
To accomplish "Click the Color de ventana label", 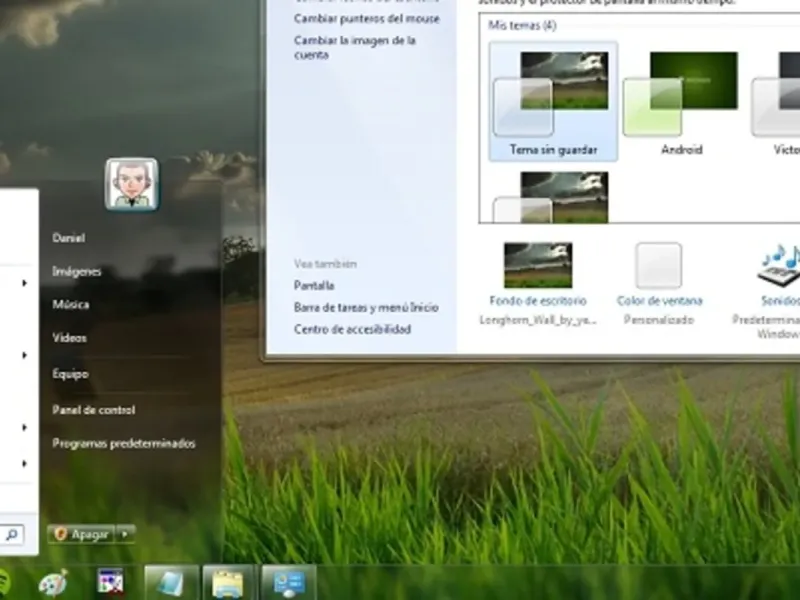I will pos(659,301).
